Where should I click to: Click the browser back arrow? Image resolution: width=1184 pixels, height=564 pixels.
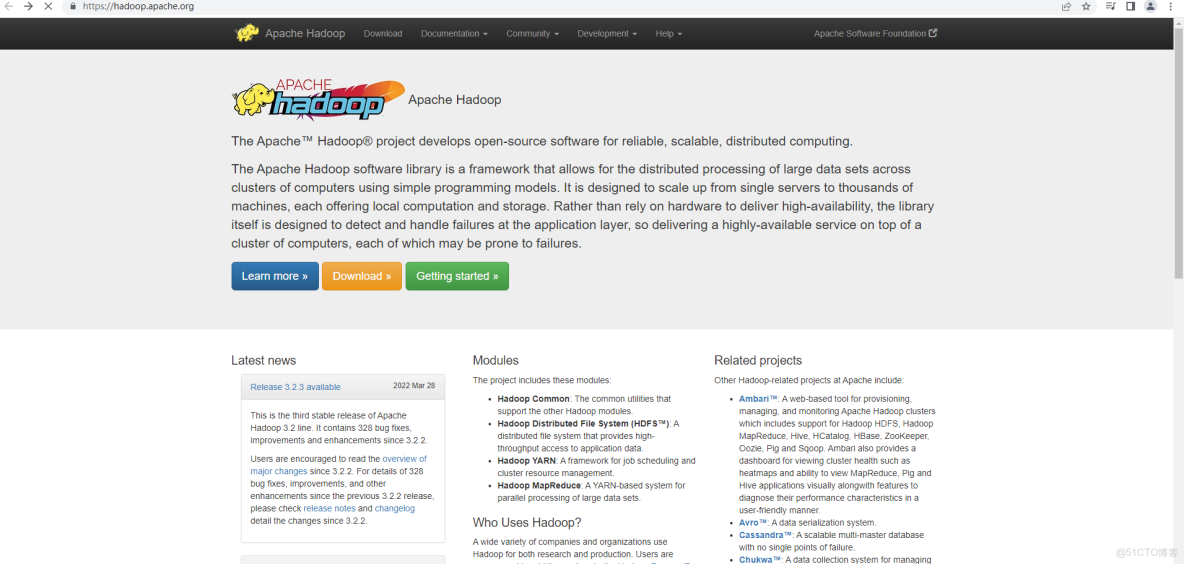tap(9, 6)
